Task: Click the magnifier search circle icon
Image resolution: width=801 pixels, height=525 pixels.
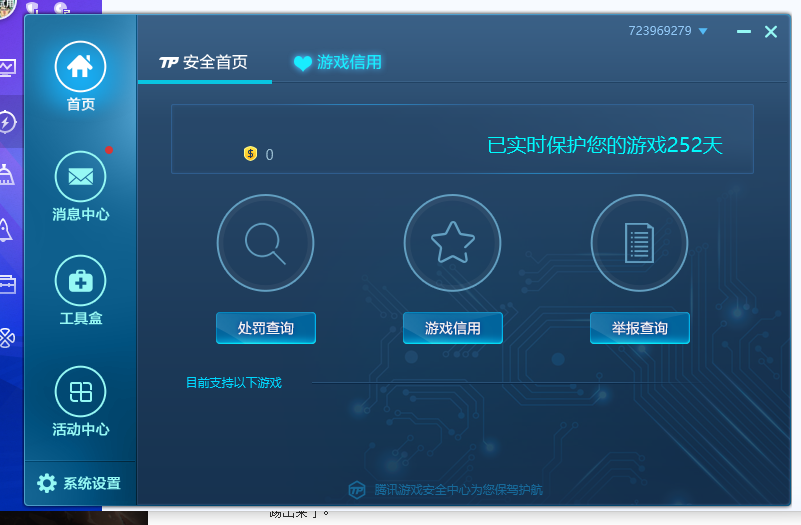Action: pyautogui.click(x=265, y=243)
